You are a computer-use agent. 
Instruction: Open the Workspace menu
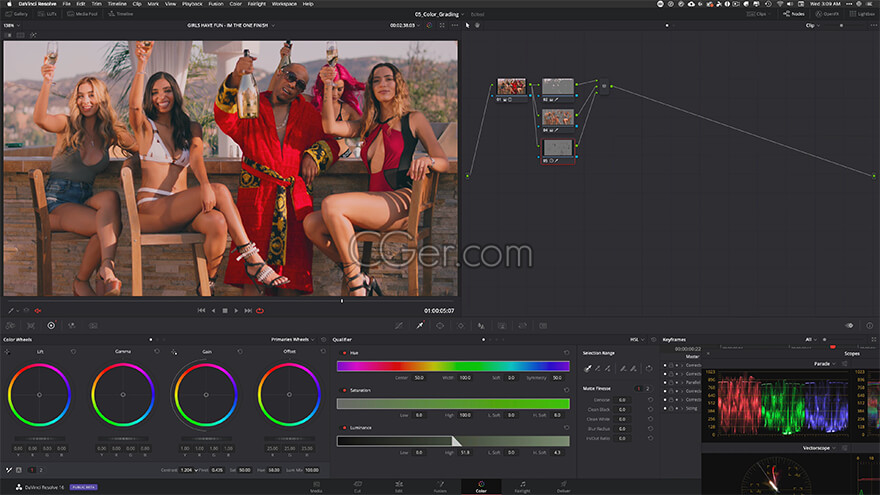point(284,4)
